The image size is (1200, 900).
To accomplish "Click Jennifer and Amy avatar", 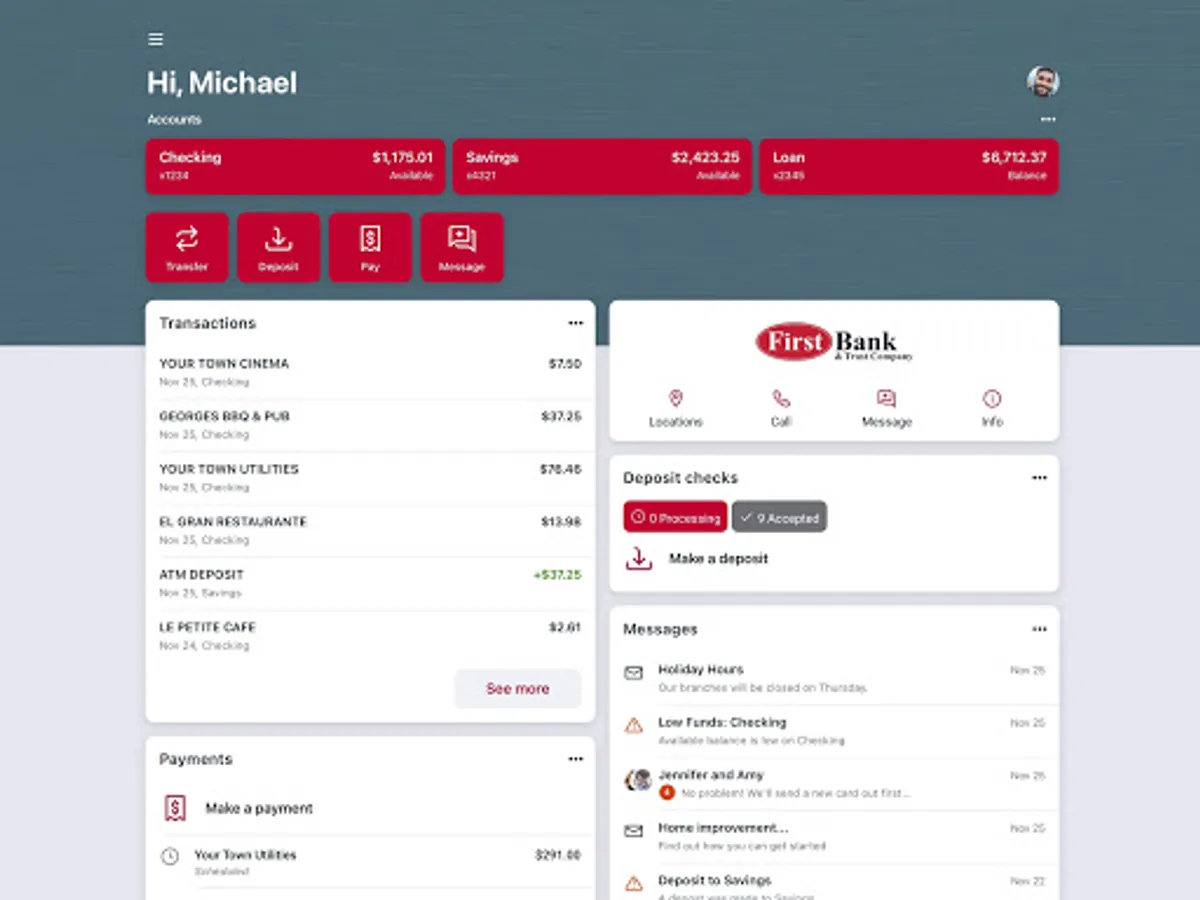I will pyautogui.click(x=638, y=780).
